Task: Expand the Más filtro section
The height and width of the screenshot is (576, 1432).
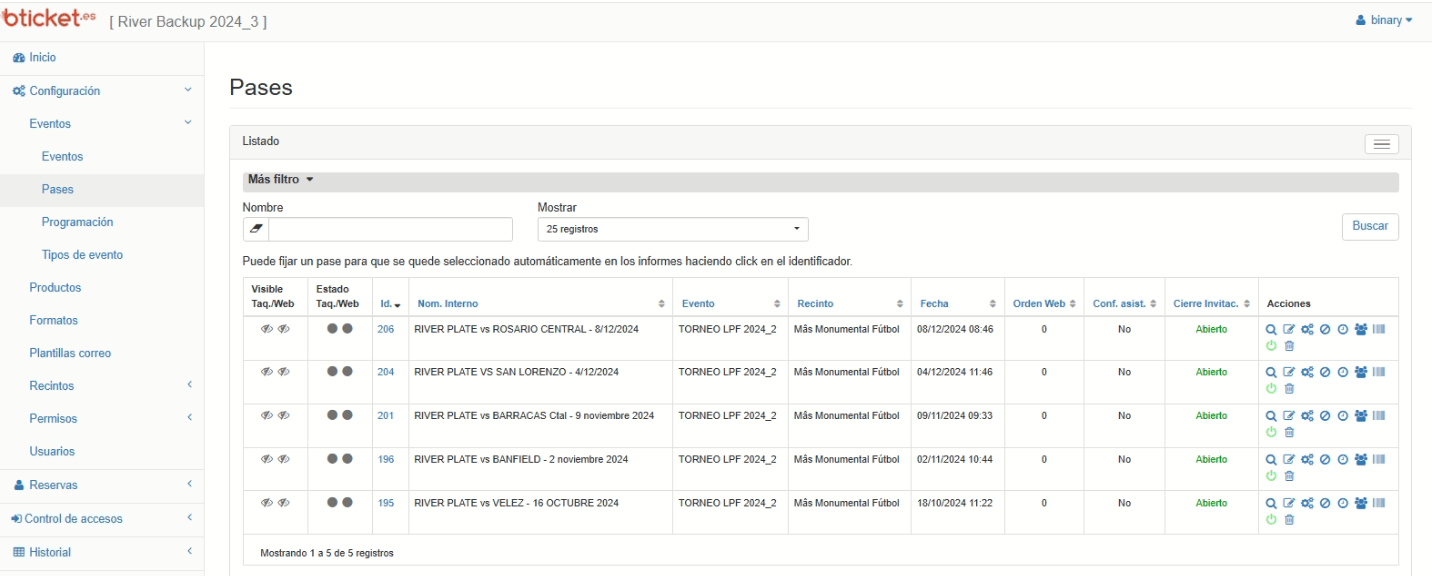Action: pos(281,180)
